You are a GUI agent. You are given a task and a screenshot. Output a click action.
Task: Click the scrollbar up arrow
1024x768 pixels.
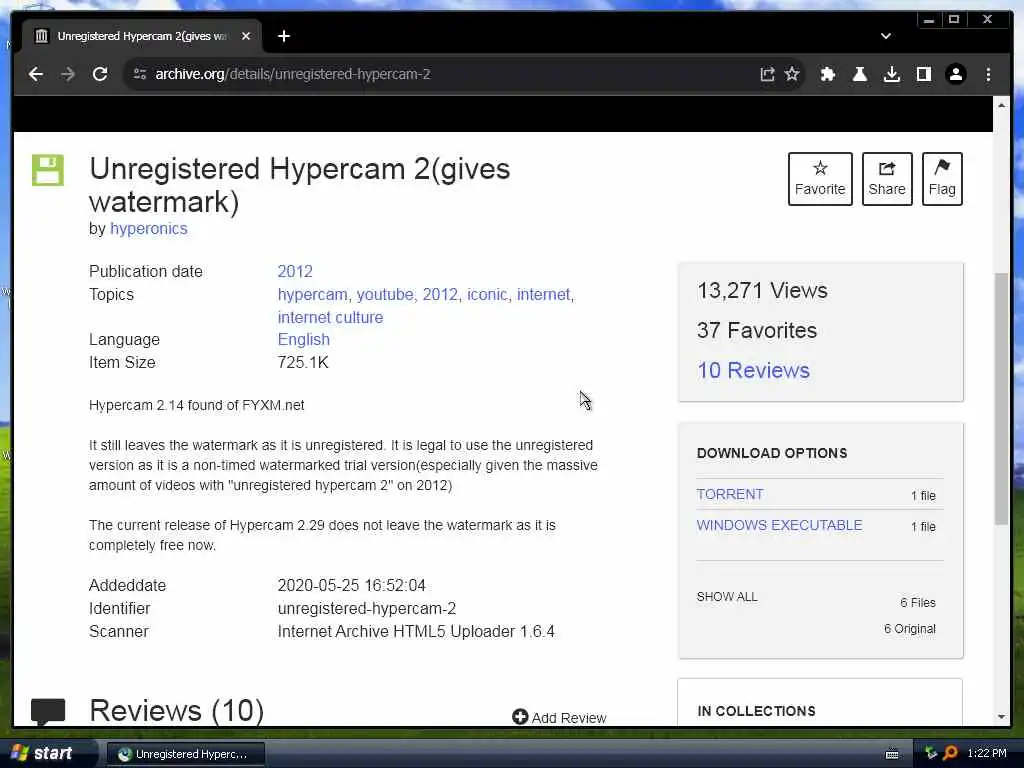(1001, 105)
